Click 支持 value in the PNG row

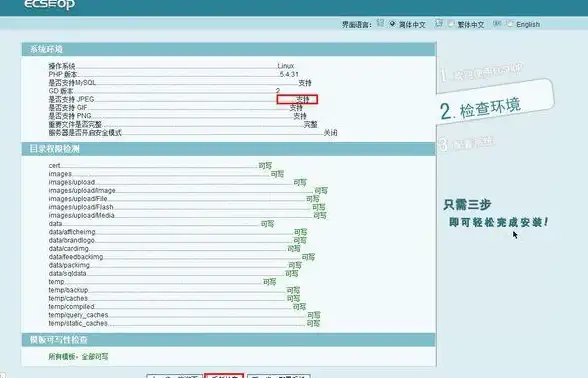click(300, 116)
